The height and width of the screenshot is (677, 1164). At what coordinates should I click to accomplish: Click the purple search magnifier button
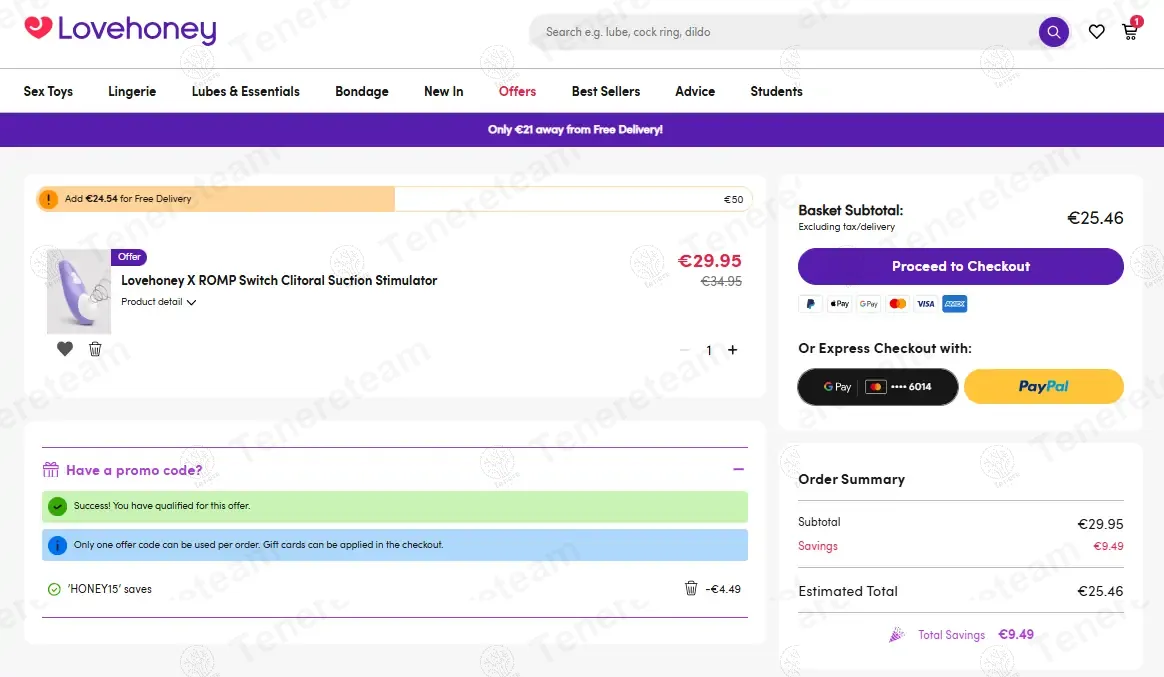1053,32
